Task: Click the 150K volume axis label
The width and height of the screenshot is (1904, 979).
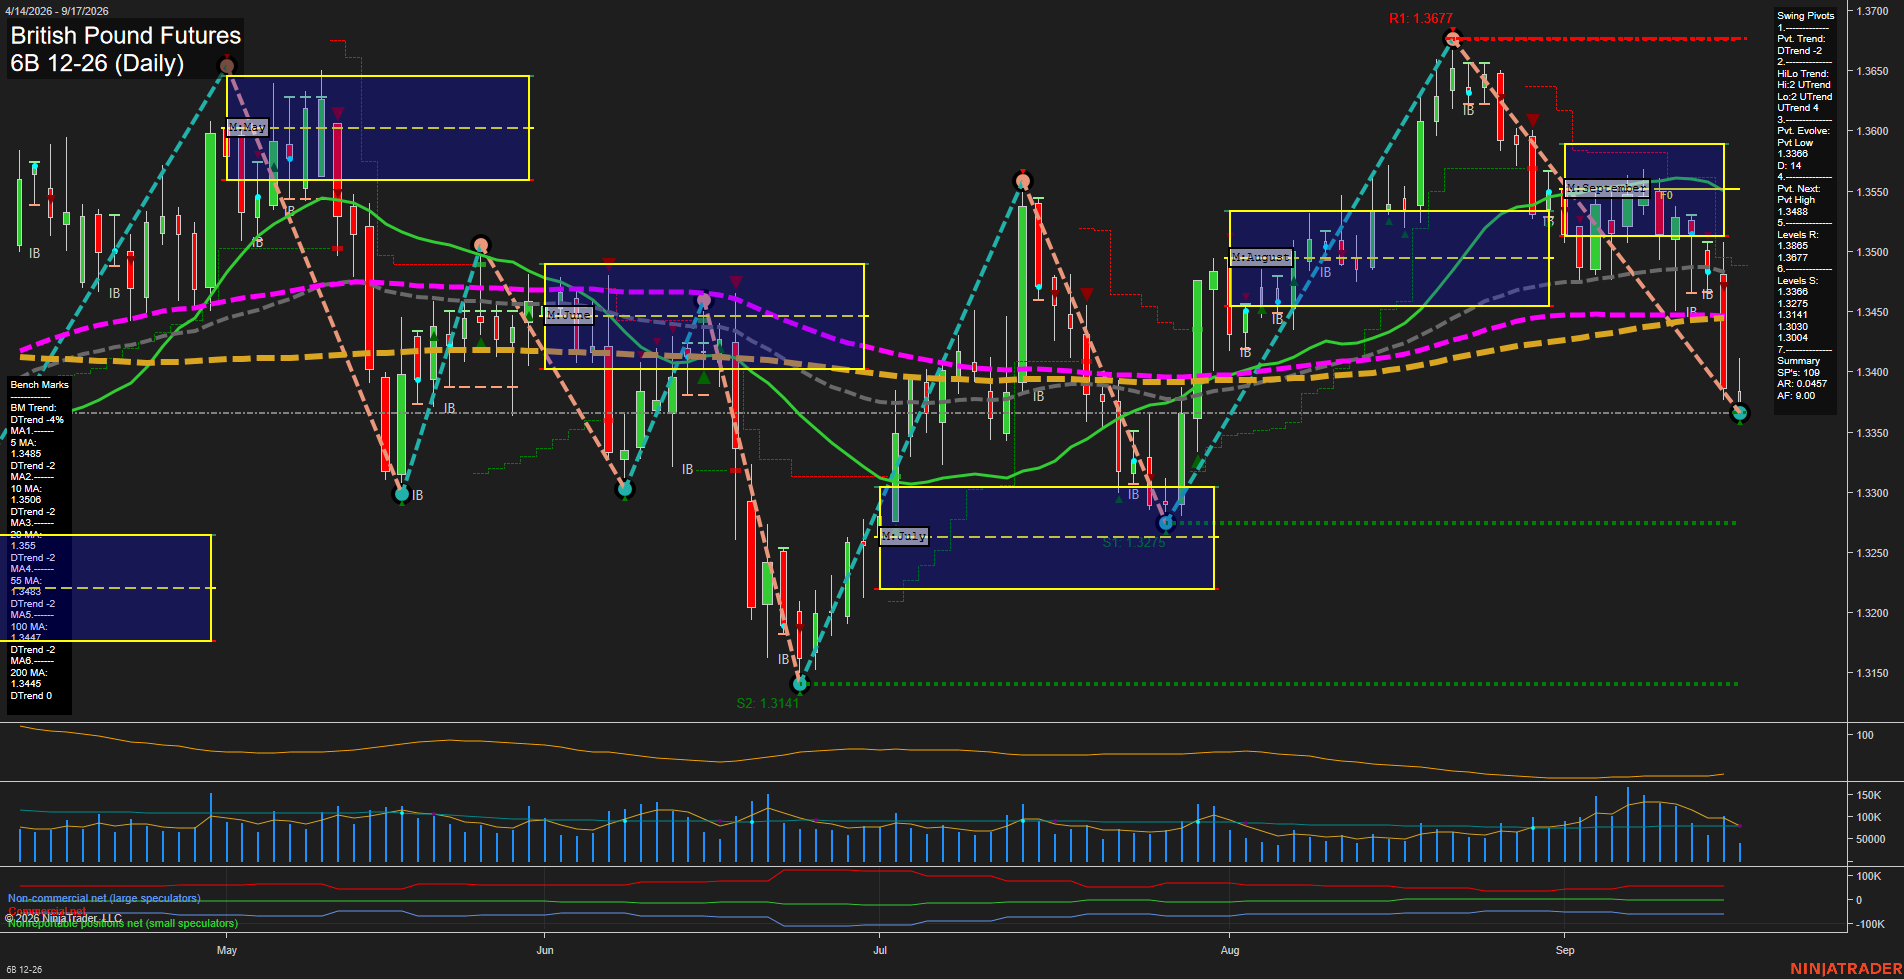Action: pyautogui.click(x=1869, y=796)
